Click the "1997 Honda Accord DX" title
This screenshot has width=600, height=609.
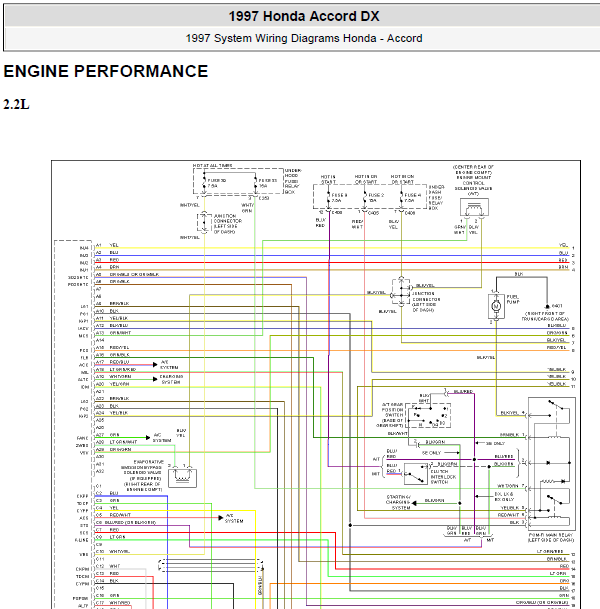pyautogui.click(x=304, y=16)
